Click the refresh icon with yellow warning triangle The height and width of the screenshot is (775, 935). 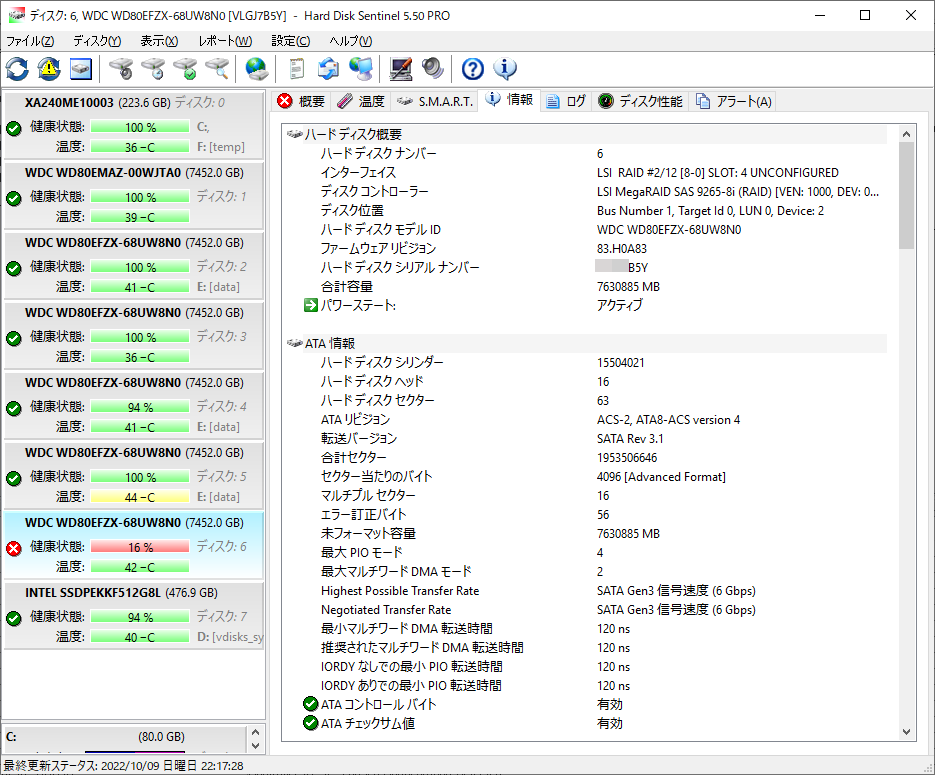tap(49, 69)
